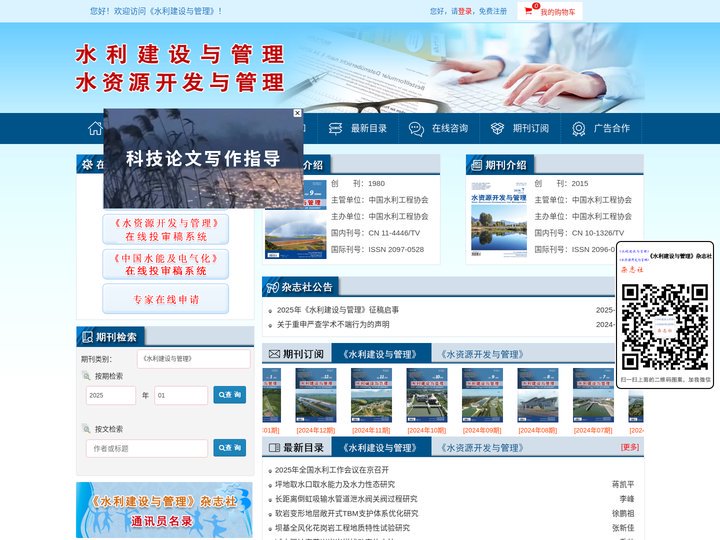
Task: Click 查询 button beside 作者或标题 field
Action: (230, 448)
